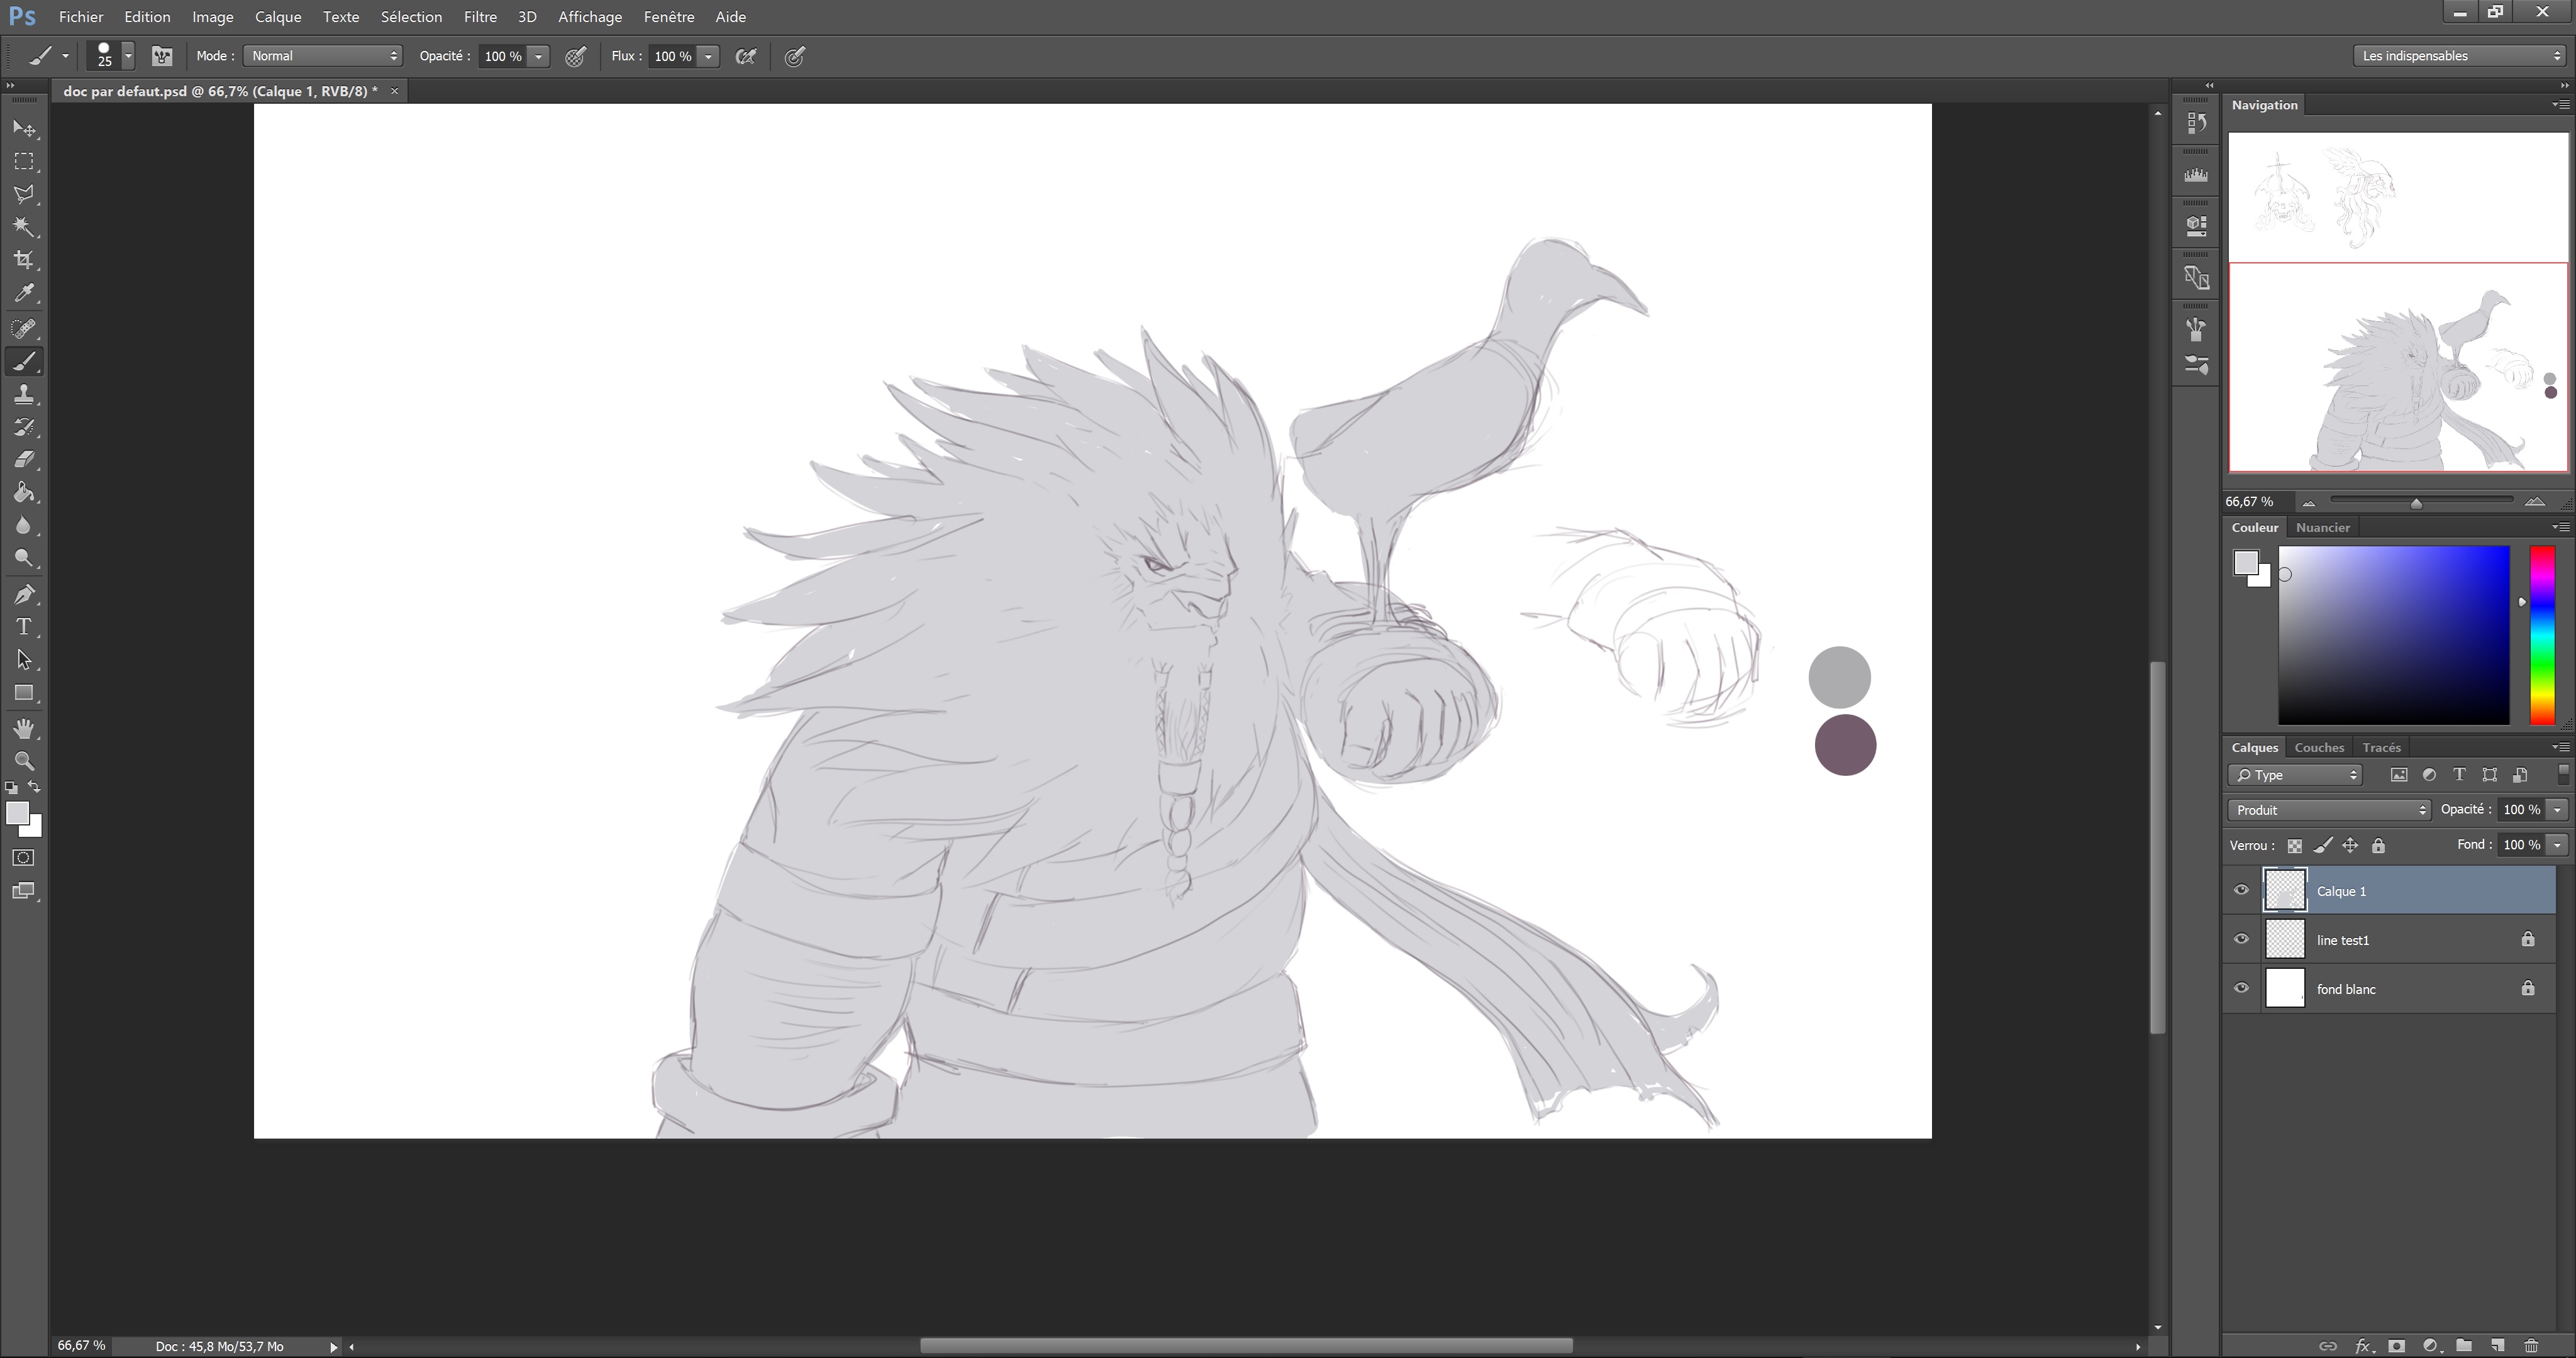Select the Clone Stamp tool
The height and width of the screenshot is (1358, 2576).
point(24,394)
